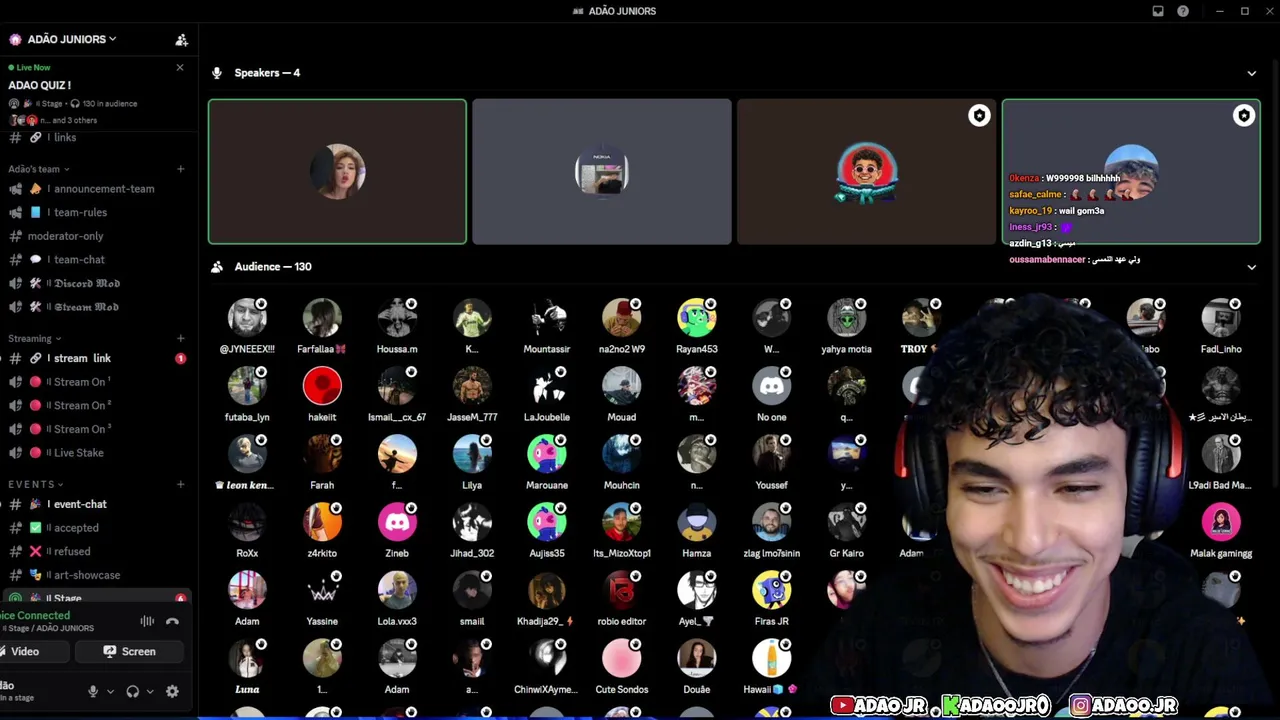The width and height of the screenshot is (1280, 720).
Task: Open audience member Farfallaa's avatar
Action: click(322, 318)
